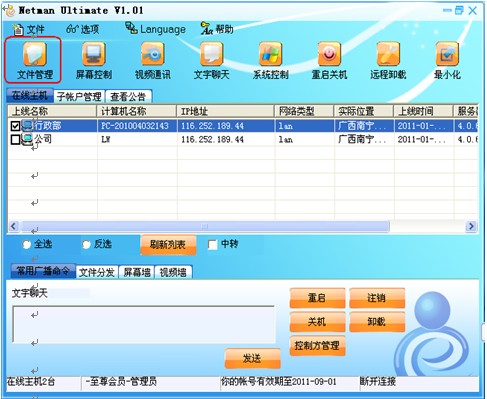Click the 关机 shutdown button
The height and width of the screenshot is (399, 487).
tap(317, 322)
